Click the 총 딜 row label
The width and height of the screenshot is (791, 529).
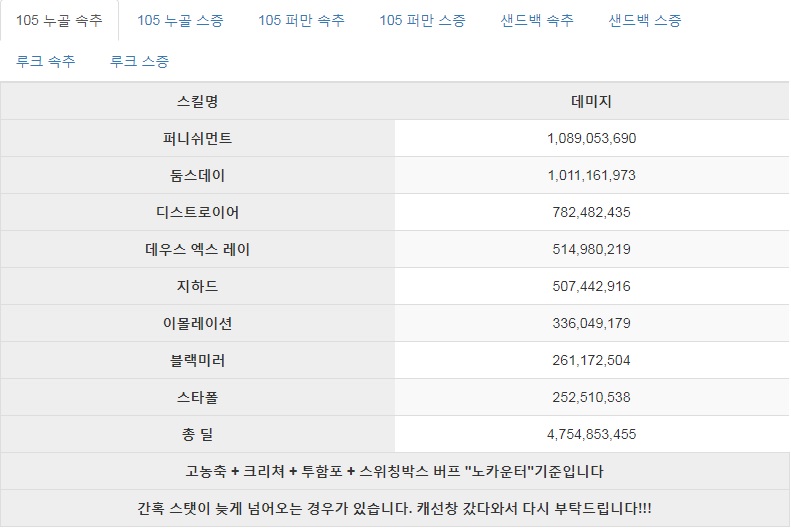197,434
